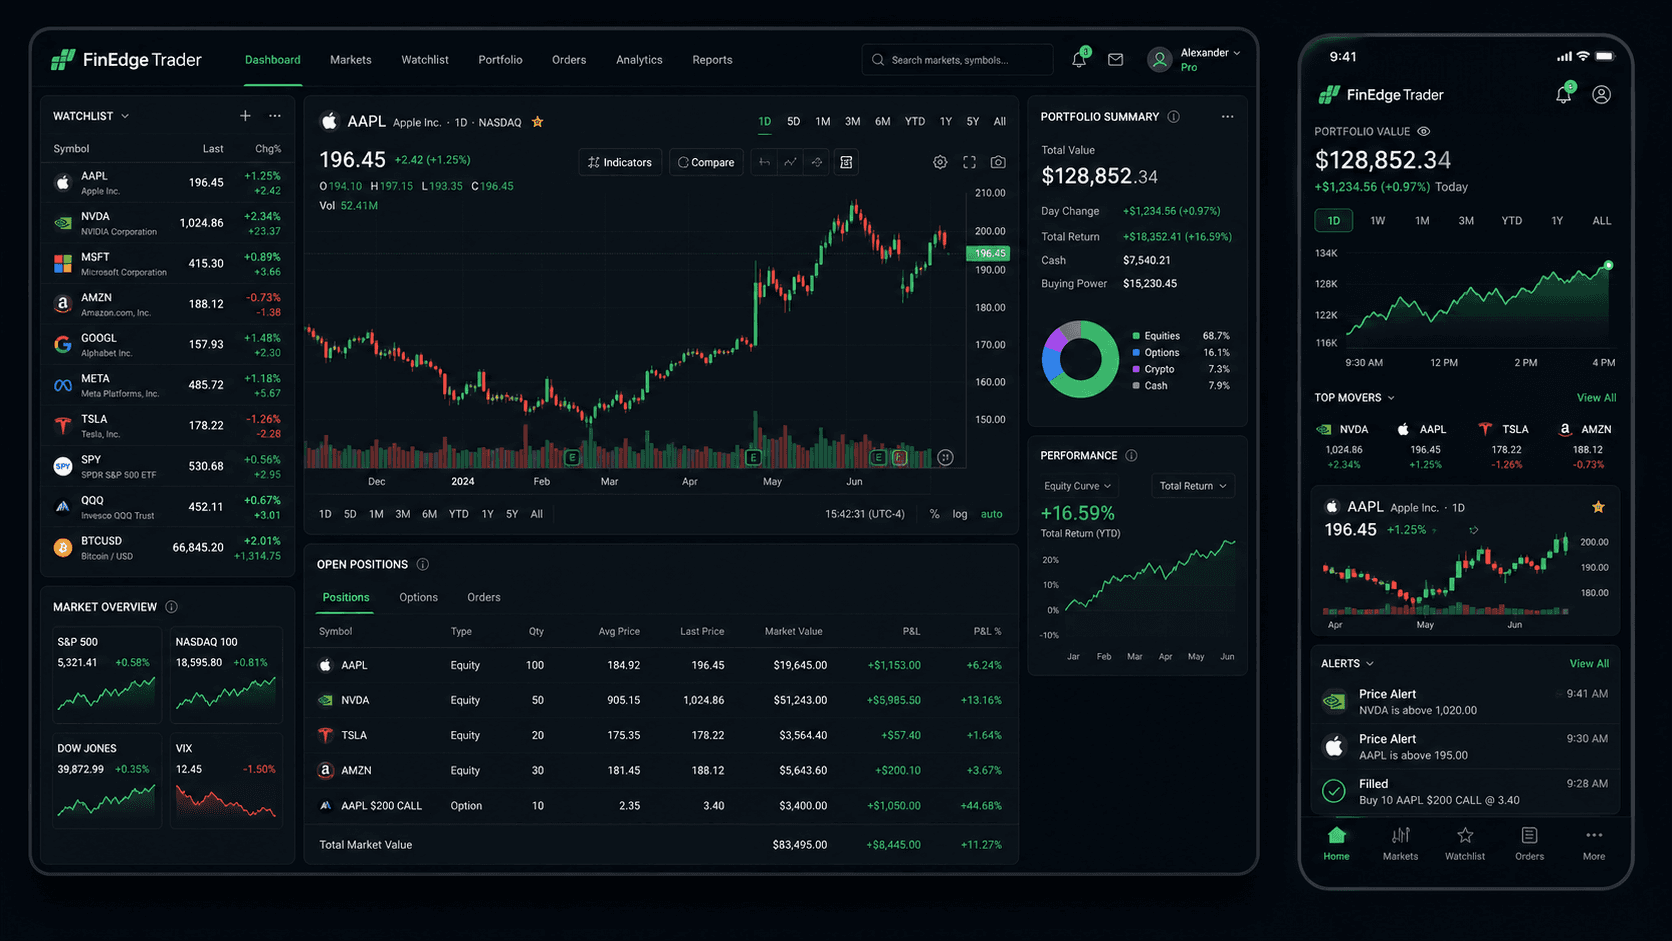
Task: Open More in mobile bottom nav
Action: [x=1594, y=844]
